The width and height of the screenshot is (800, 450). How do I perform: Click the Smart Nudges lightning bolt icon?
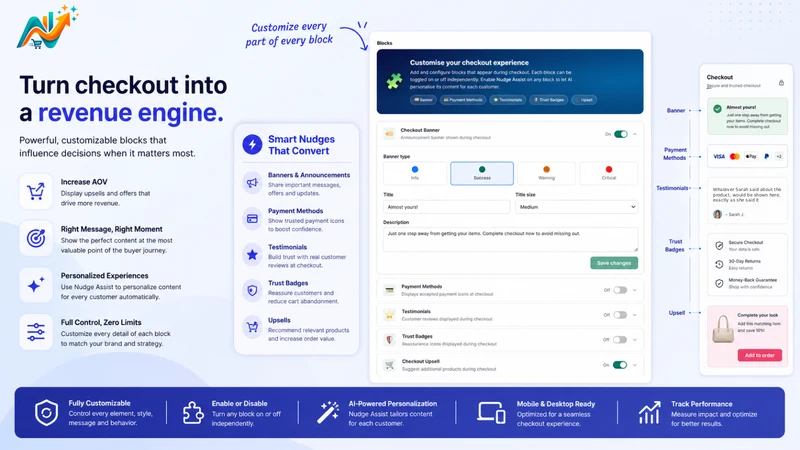tap(252, 144)
